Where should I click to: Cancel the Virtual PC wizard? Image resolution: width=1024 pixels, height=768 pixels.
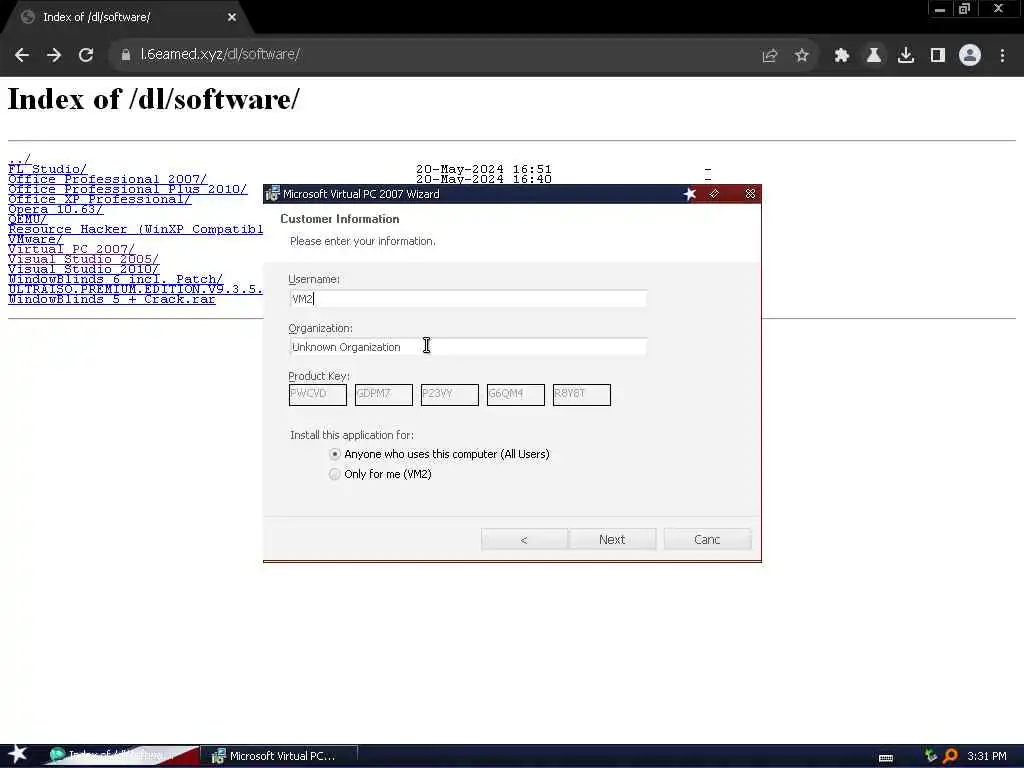point(707,539)
